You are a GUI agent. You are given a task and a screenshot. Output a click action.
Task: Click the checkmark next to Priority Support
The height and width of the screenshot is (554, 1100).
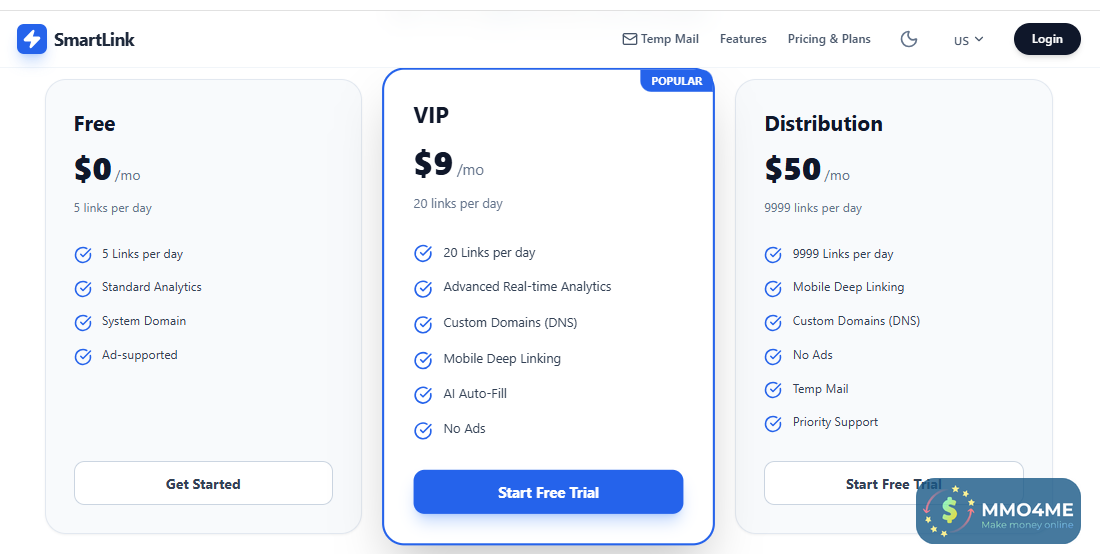pyautogui.click(x=773, y=424)
